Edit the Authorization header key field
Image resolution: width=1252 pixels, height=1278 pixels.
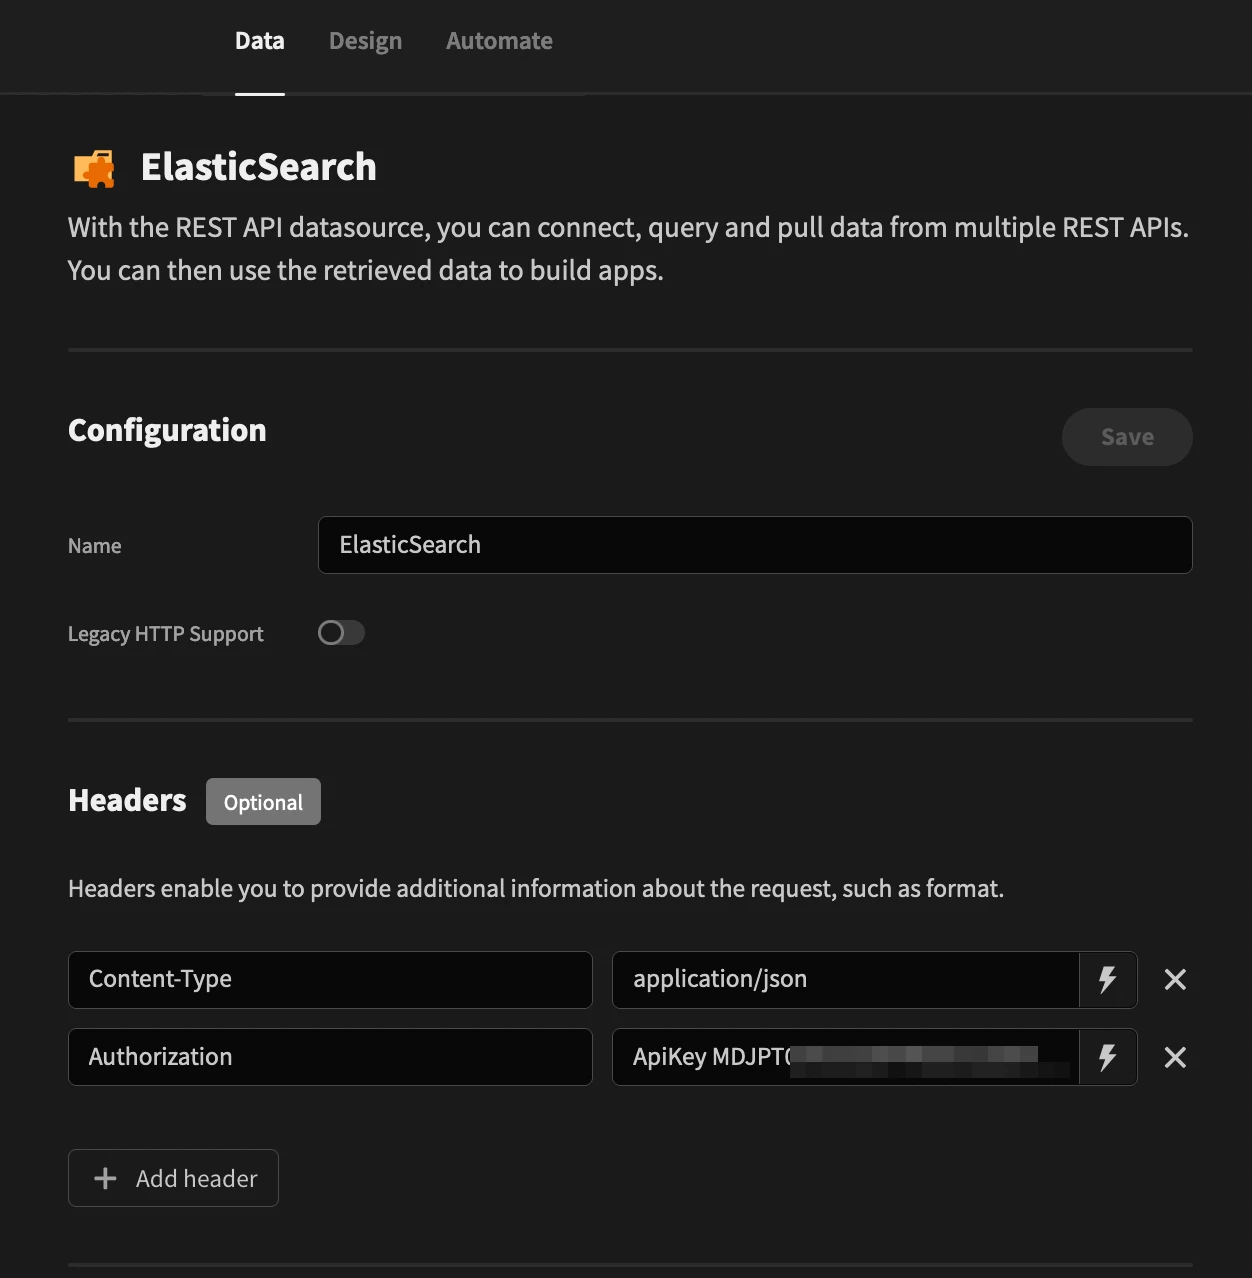[x=330, y=1057]
